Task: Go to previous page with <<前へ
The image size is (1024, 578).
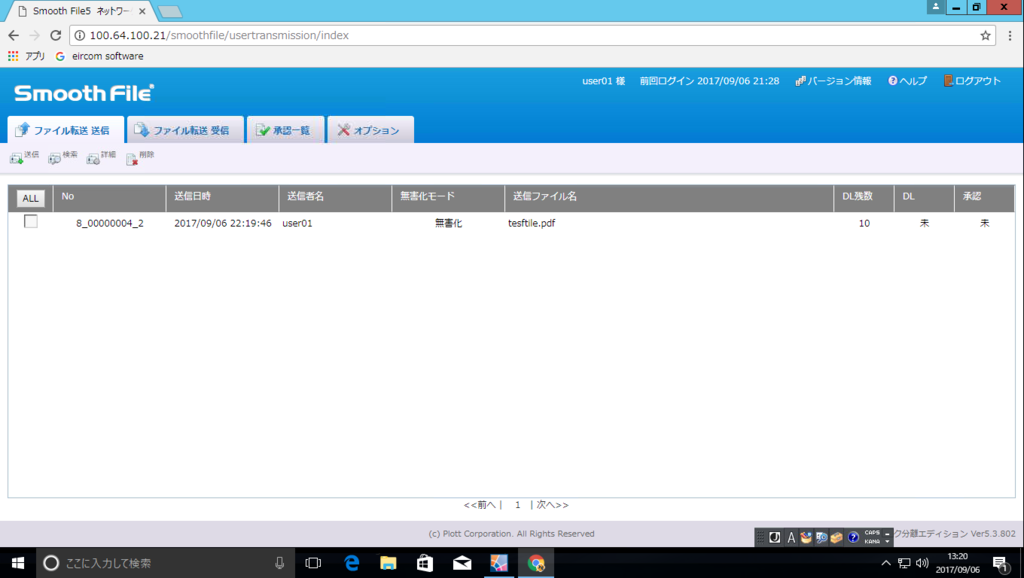Action: (x=479, y=505)
